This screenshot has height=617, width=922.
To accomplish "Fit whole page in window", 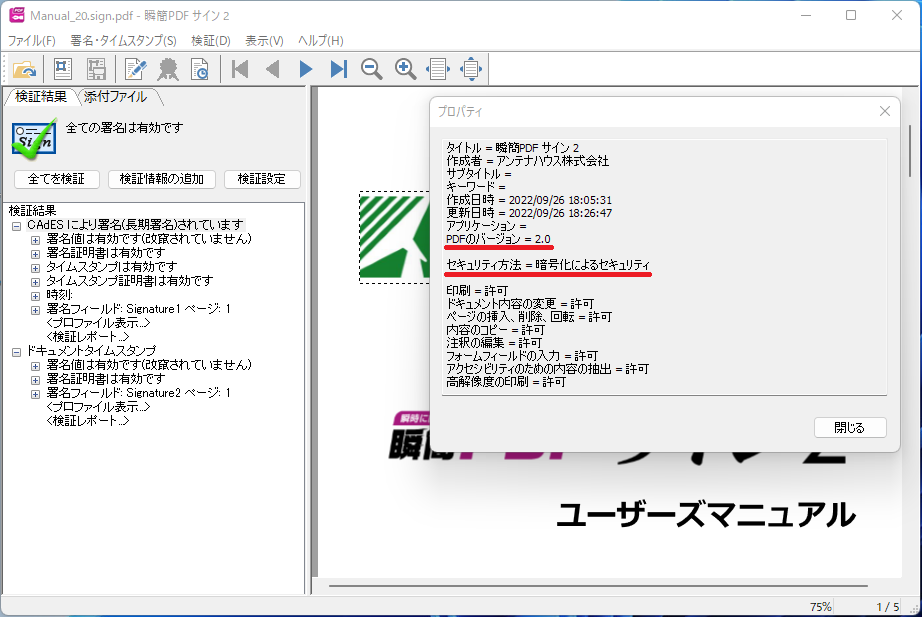I will click(x=471, y=69).
